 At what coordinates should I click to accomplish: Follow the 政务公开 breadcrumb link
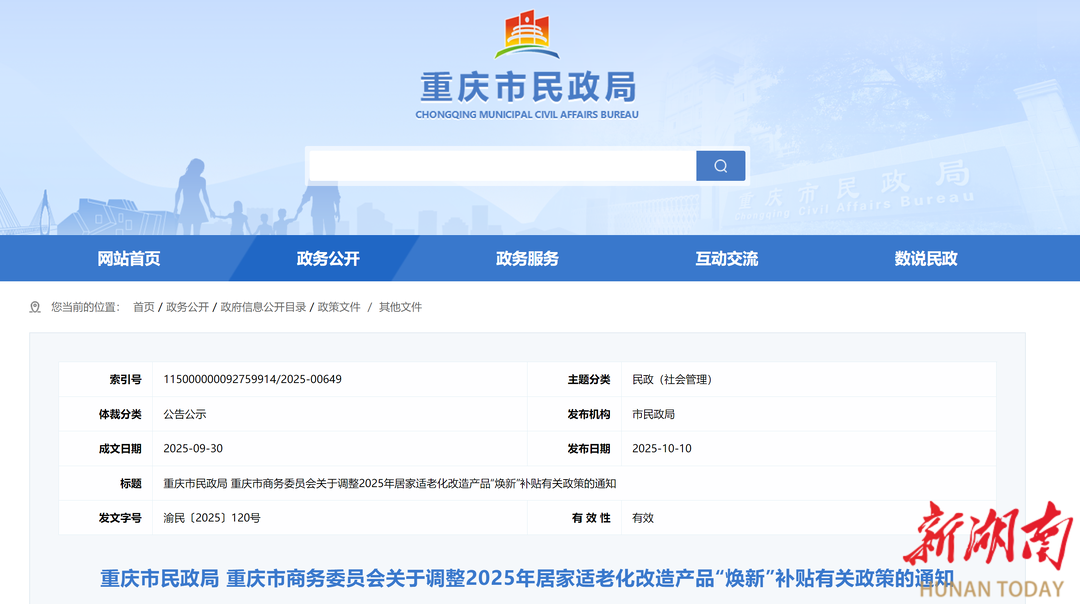pyautogui.click(x=187, y=307)
